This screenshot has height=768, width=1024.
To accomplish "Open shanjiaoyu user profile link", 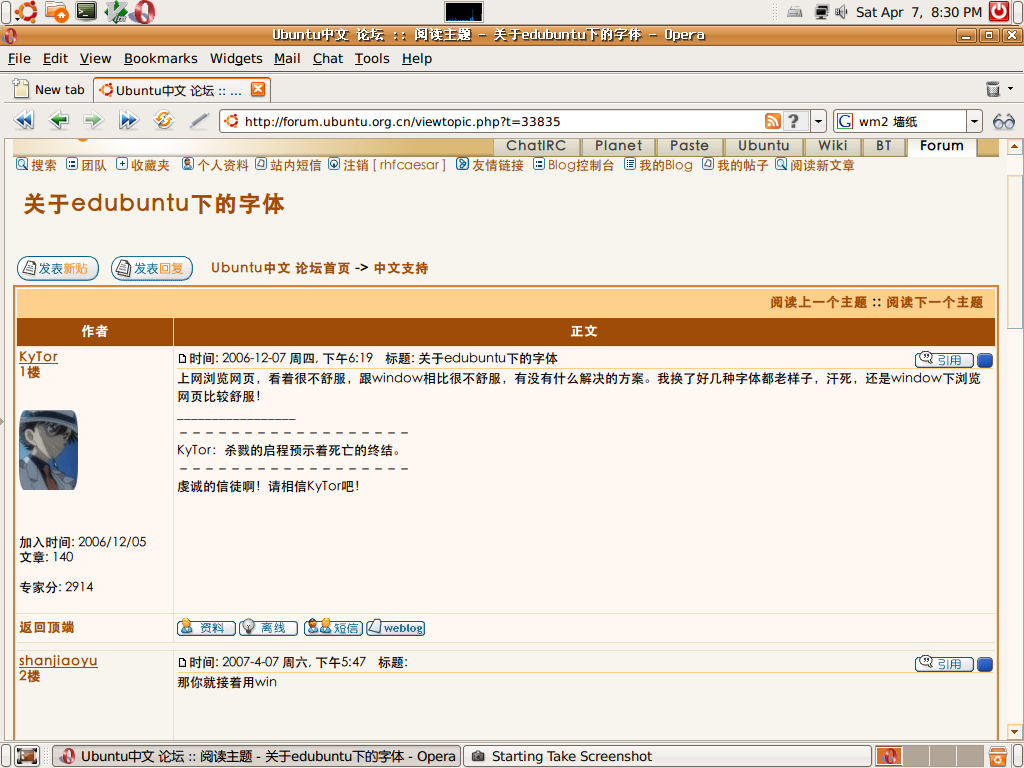I will tap(58, 661).
